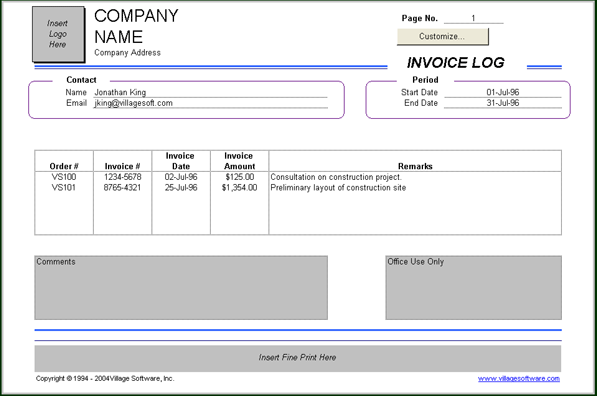Image resolution: width=597 pixels, height=396 pixels.
Task: Select order number VS100
Action: [x=64, y=177]
